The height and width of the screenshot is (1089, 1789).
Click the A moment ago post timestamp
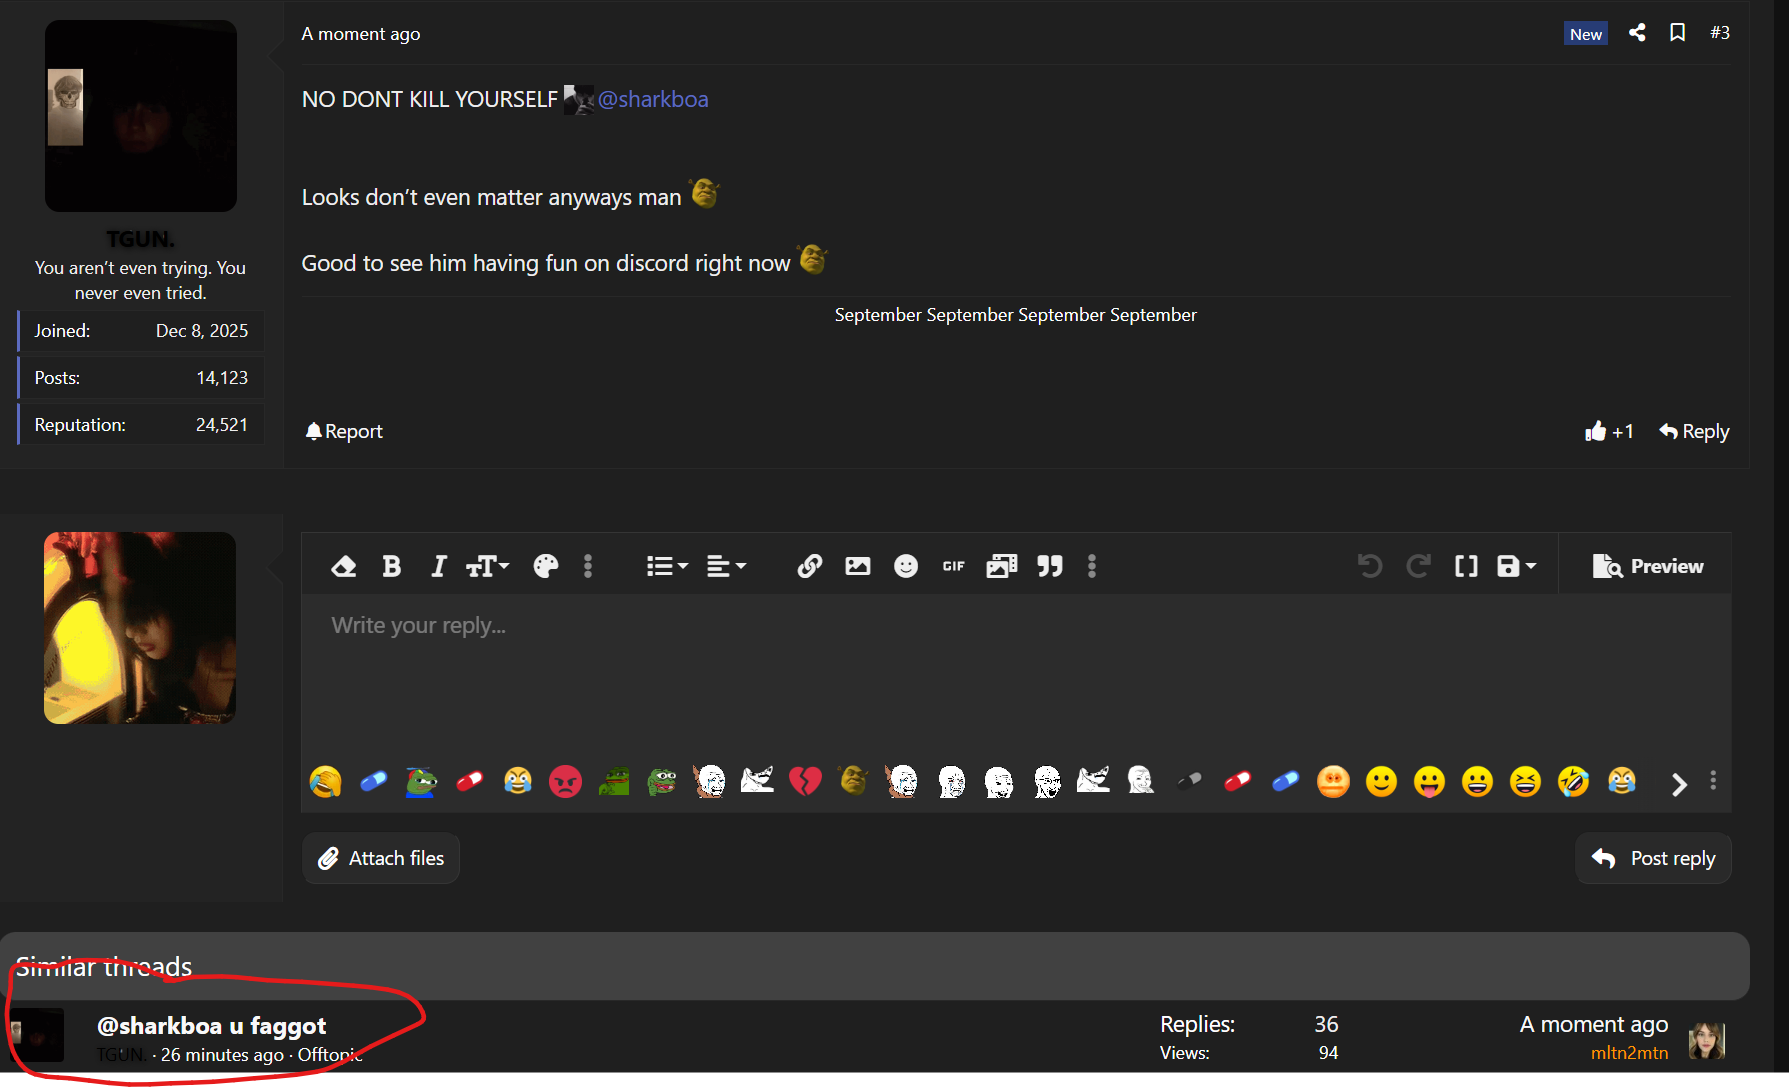(361, 34)
